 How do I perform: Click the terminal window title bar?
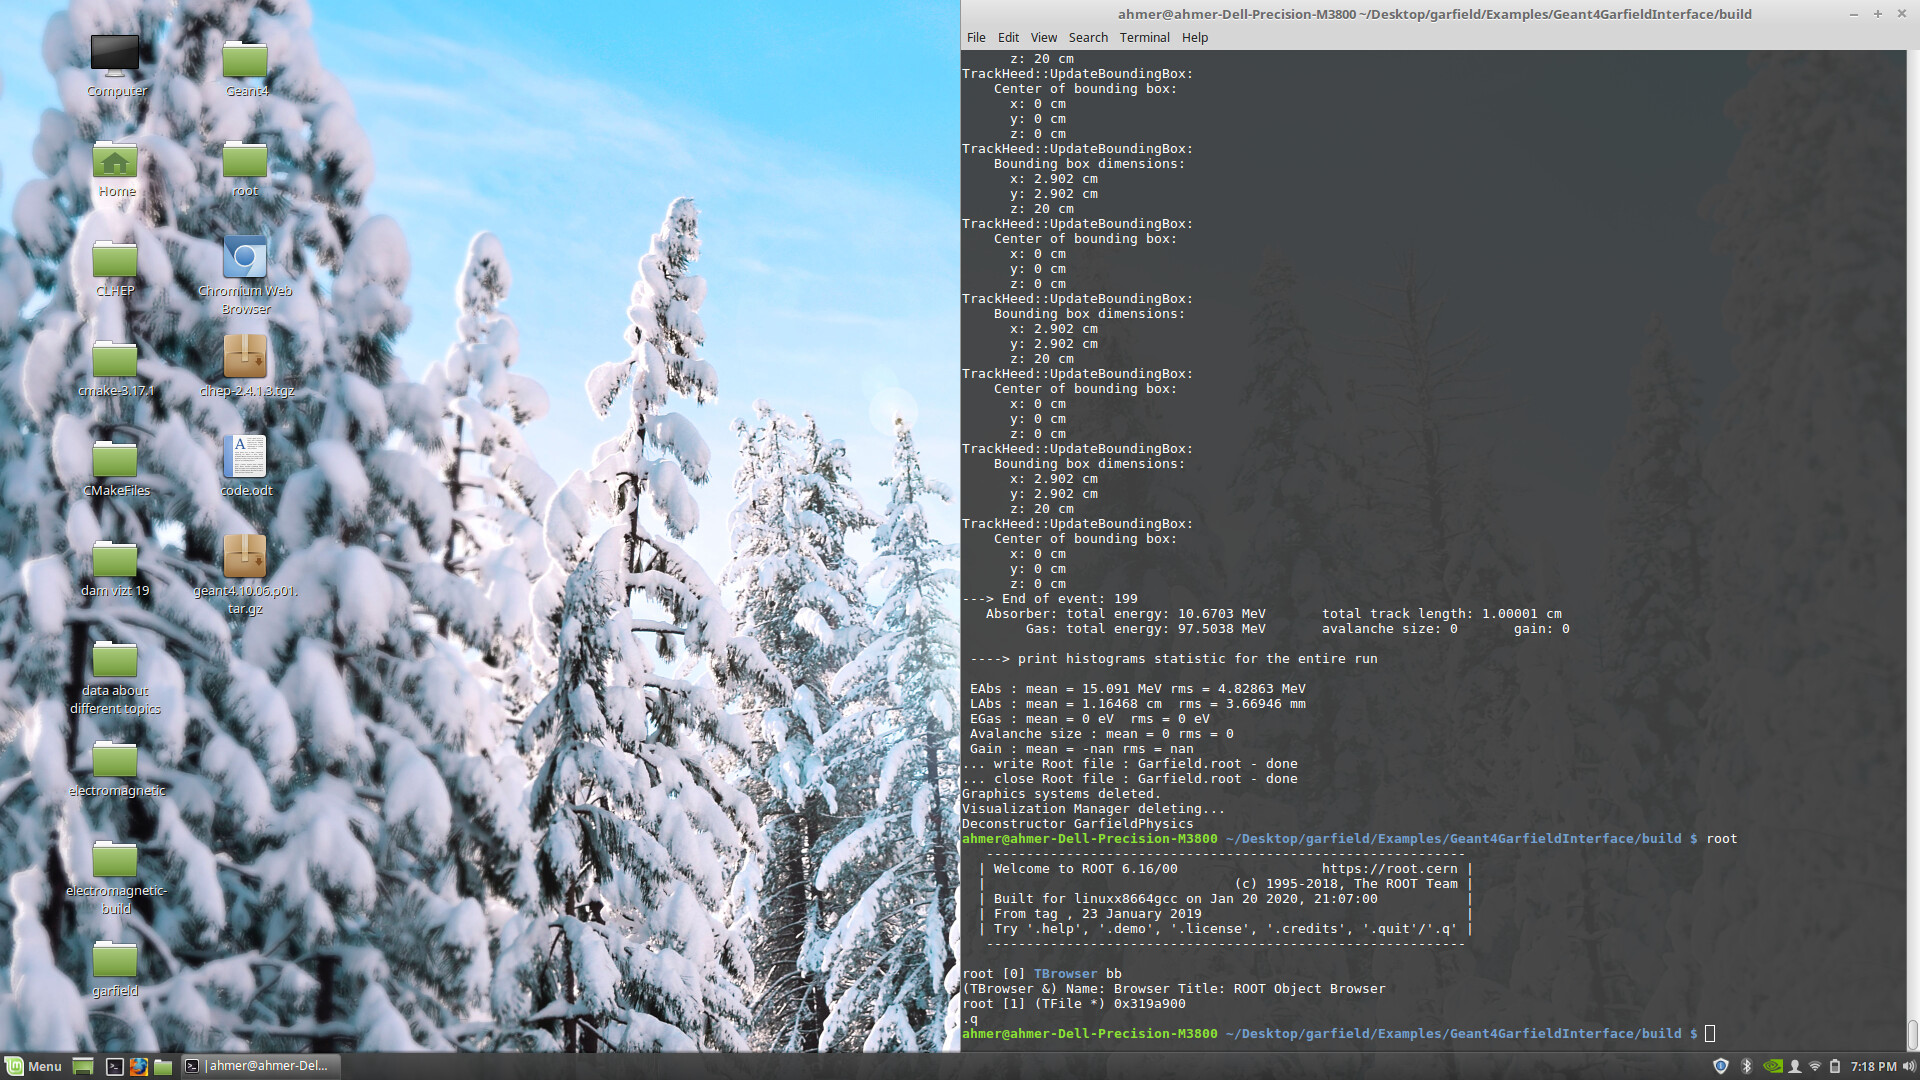click(1434, 14)
